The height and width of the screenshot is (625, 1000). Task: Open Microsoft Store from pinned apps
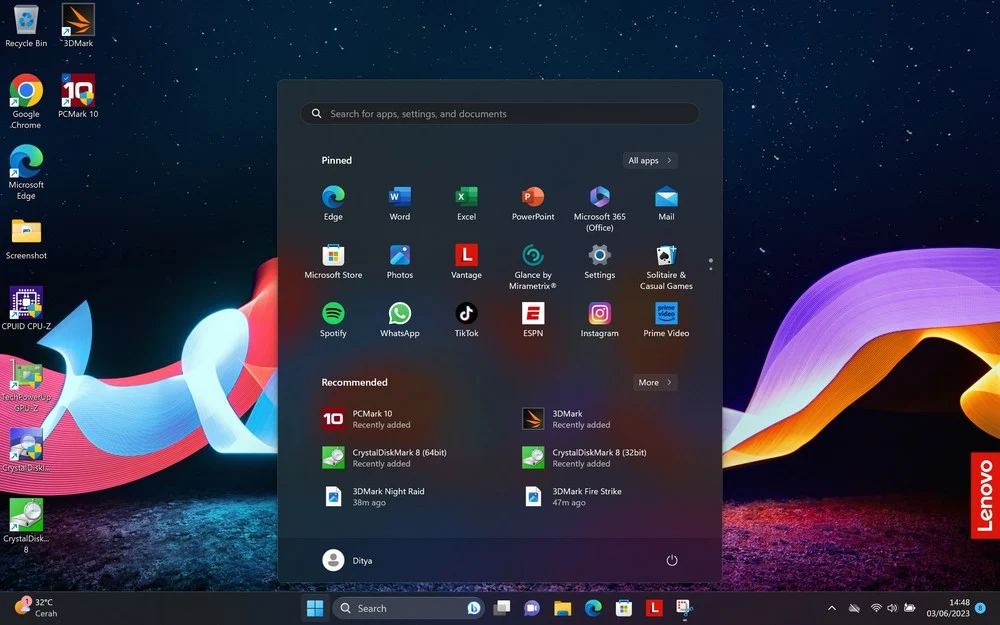click(x=333, y=262)
